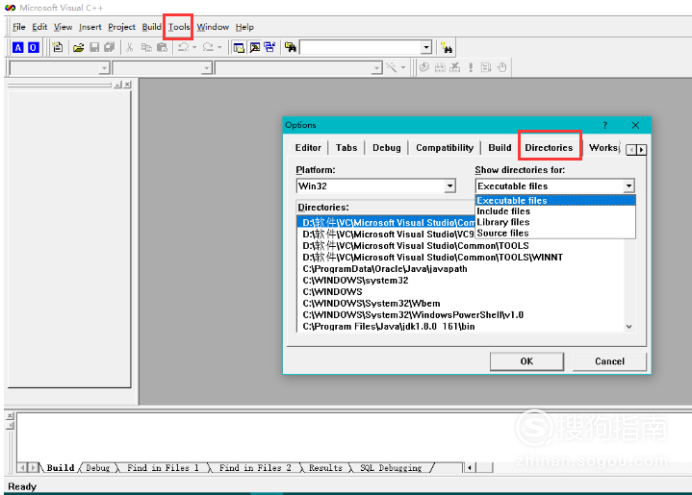The width and height of the screenshot is (692, 495).
Task: Open the Insert menu
Action: pos(90,27)
